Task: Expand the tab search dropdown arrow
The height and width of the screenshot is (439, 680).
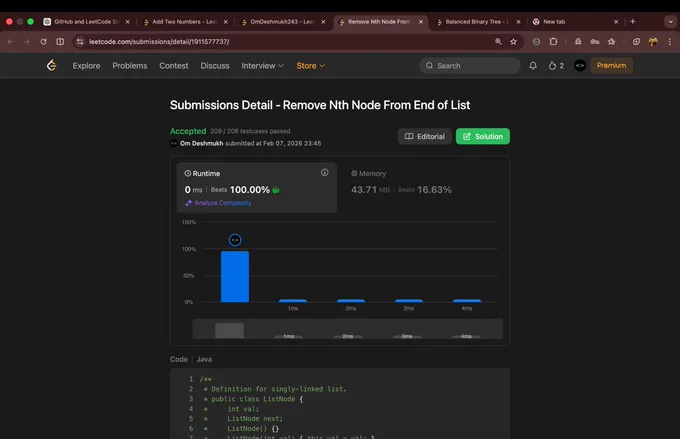Action: (670, 21)
